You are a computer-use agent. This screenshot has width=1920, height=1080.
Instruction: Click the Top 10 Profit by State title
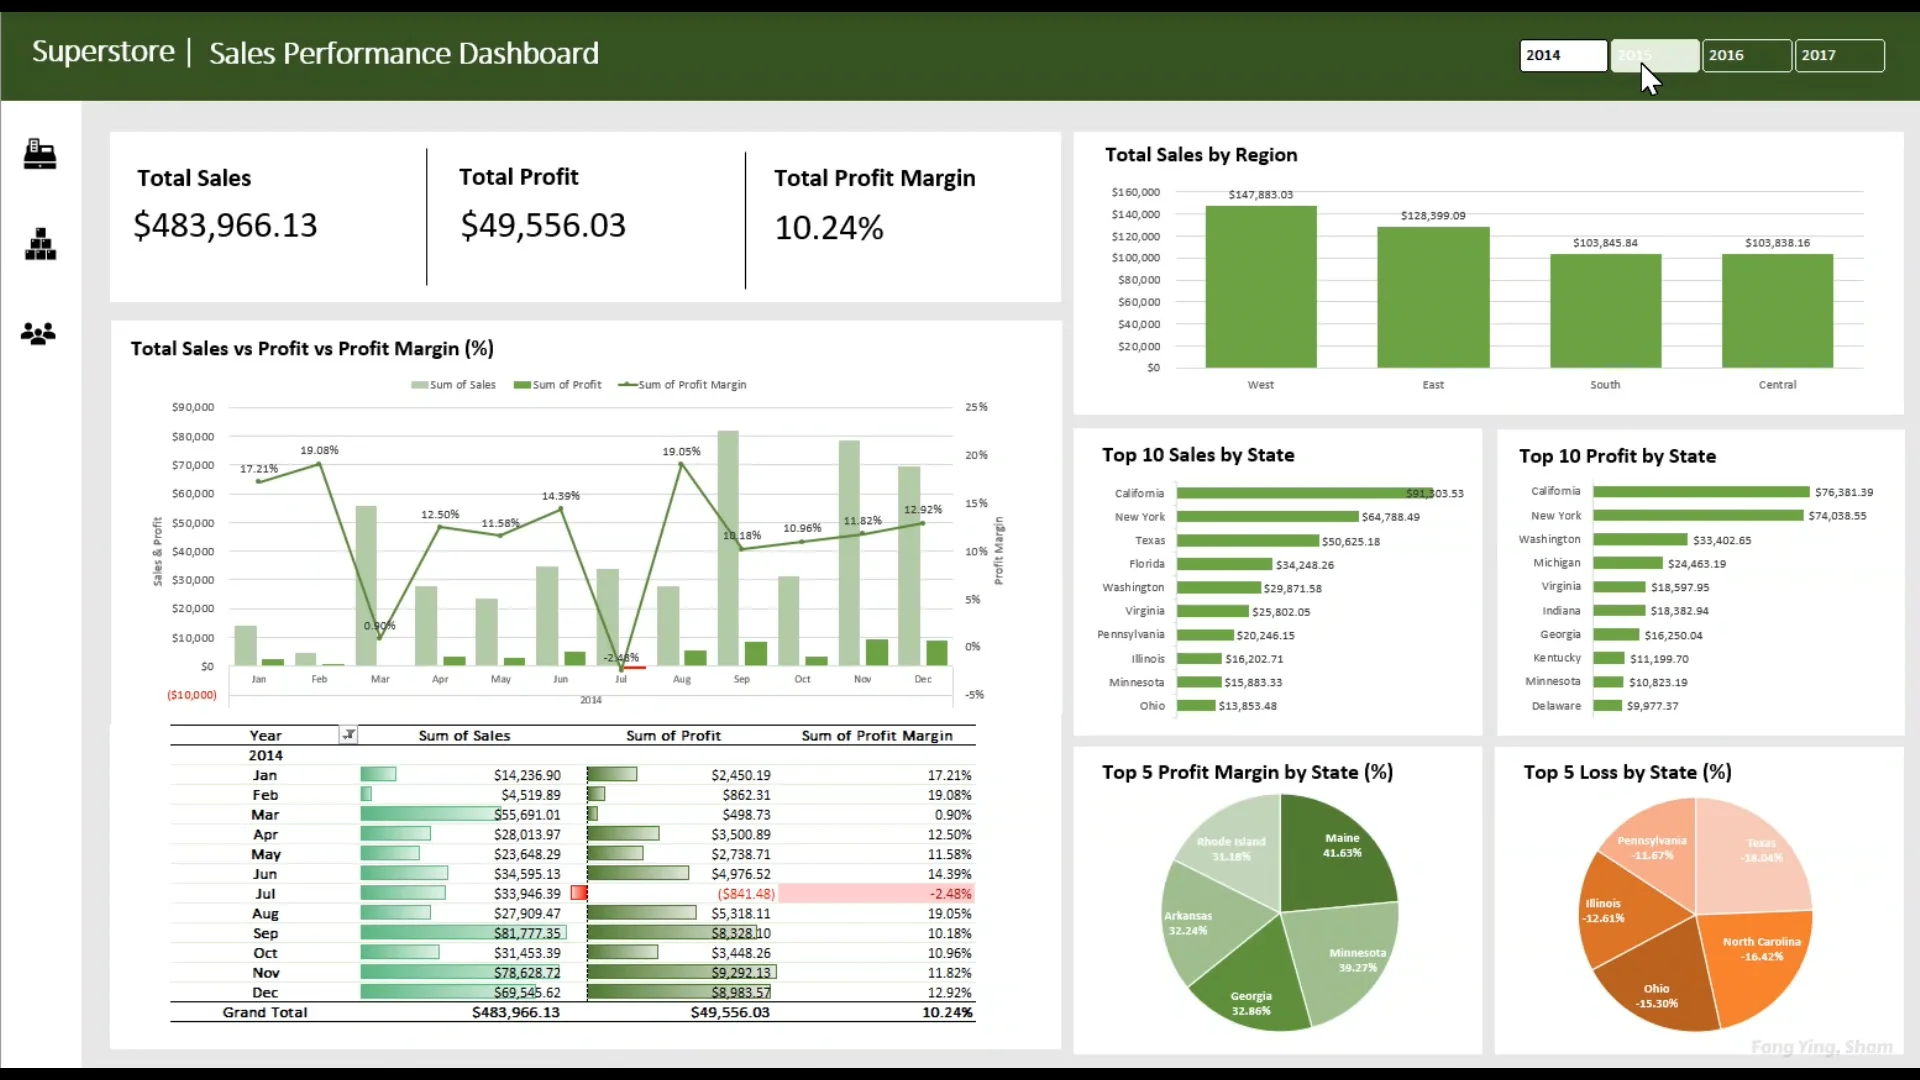tap(1617, 456)
